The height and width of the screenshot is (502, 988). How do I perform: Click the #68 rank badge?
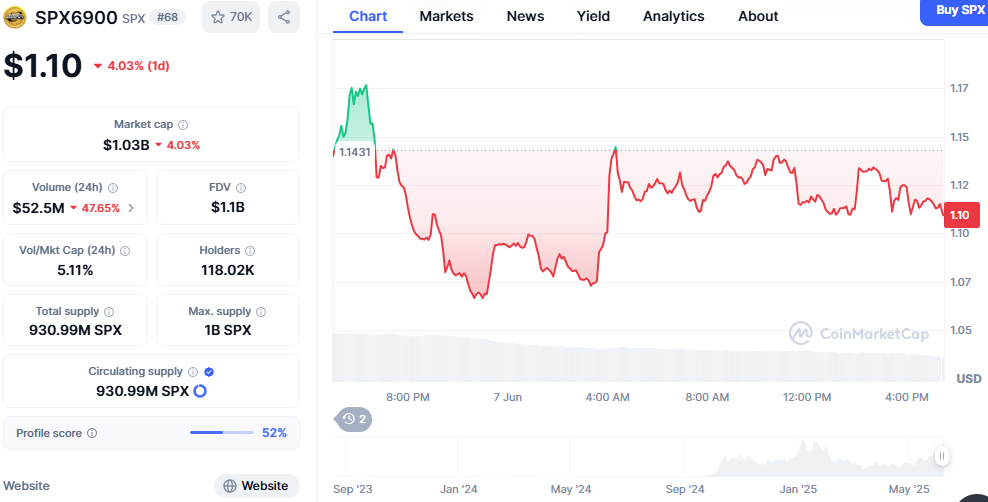tap(168, 17)
